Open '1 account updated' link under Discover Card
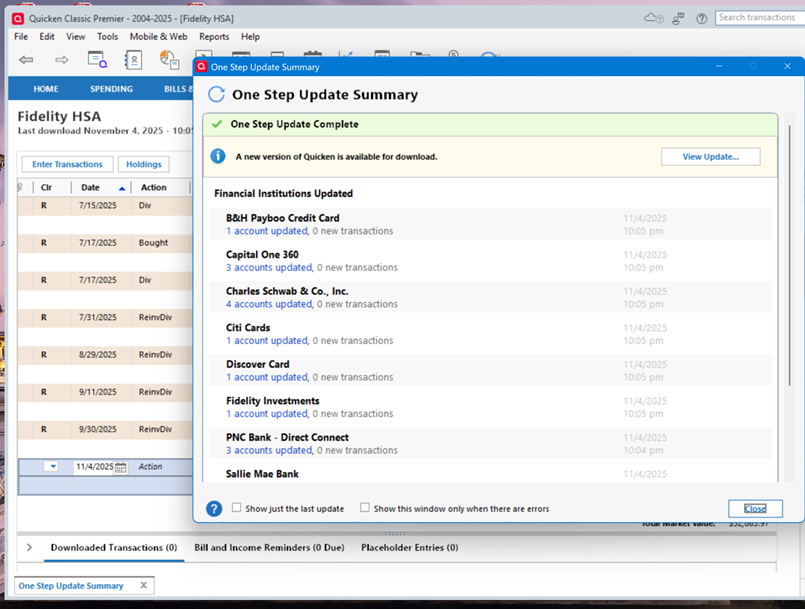805x609 pixels. [267, 377]
